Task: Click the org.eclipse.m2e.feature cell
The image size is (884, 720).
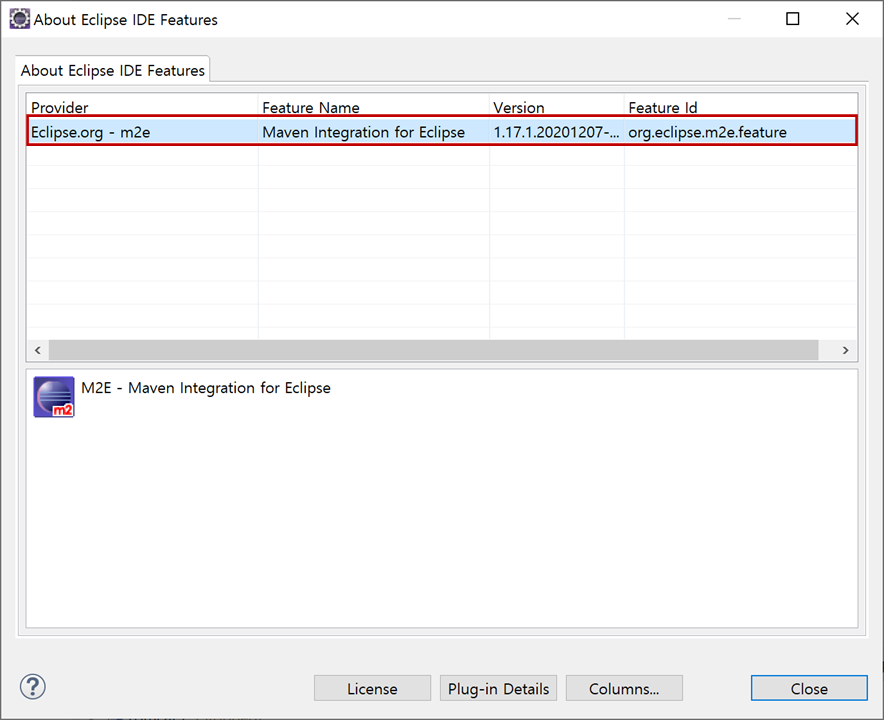Action: tap(740, 132)
